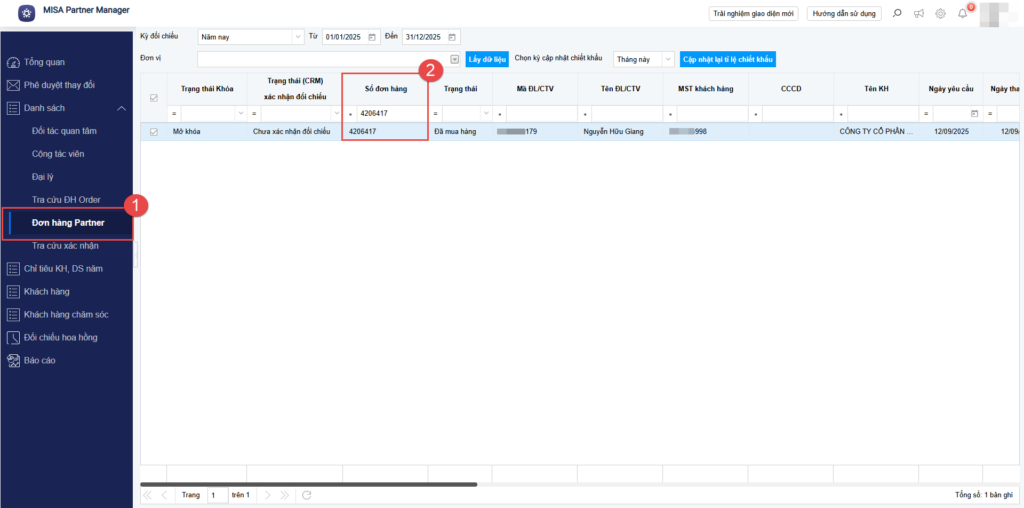Viewport: 1024px width, 508px height.
Task: Click the Khách hàng sidebar icon
Action: click(13, 291)
